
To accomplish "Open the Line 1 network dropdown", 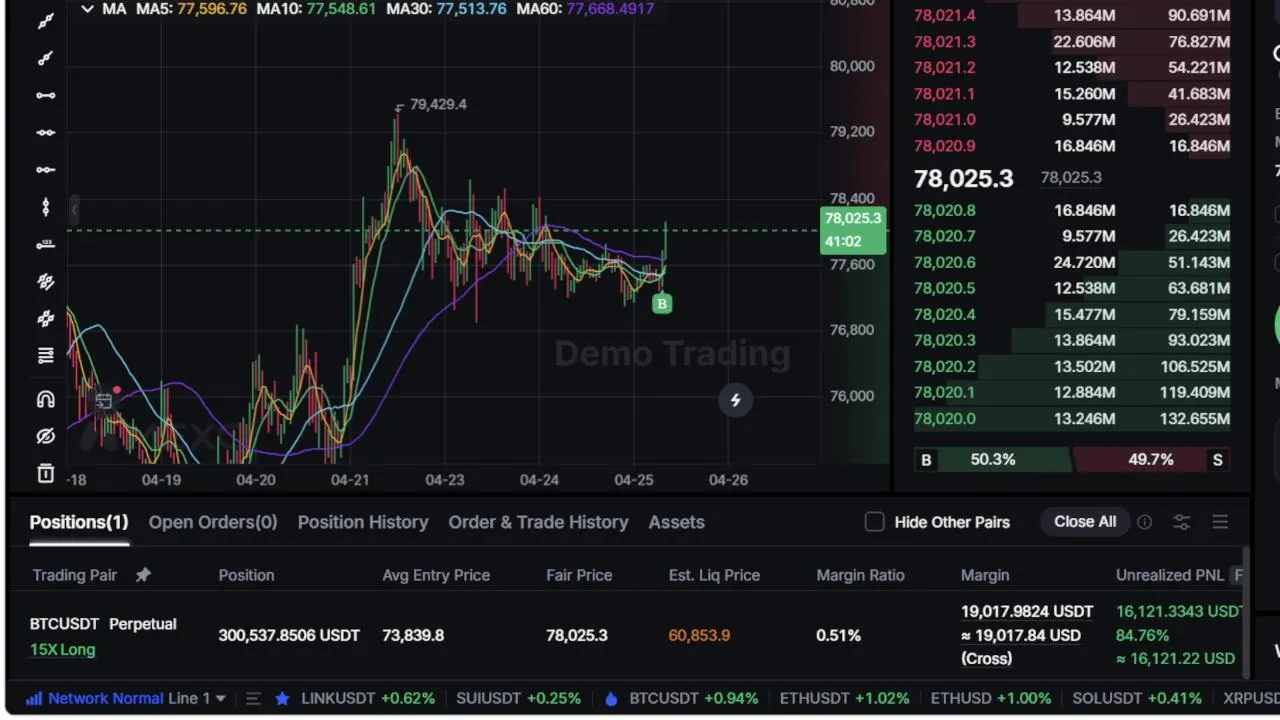I will [x=197, y=698].
